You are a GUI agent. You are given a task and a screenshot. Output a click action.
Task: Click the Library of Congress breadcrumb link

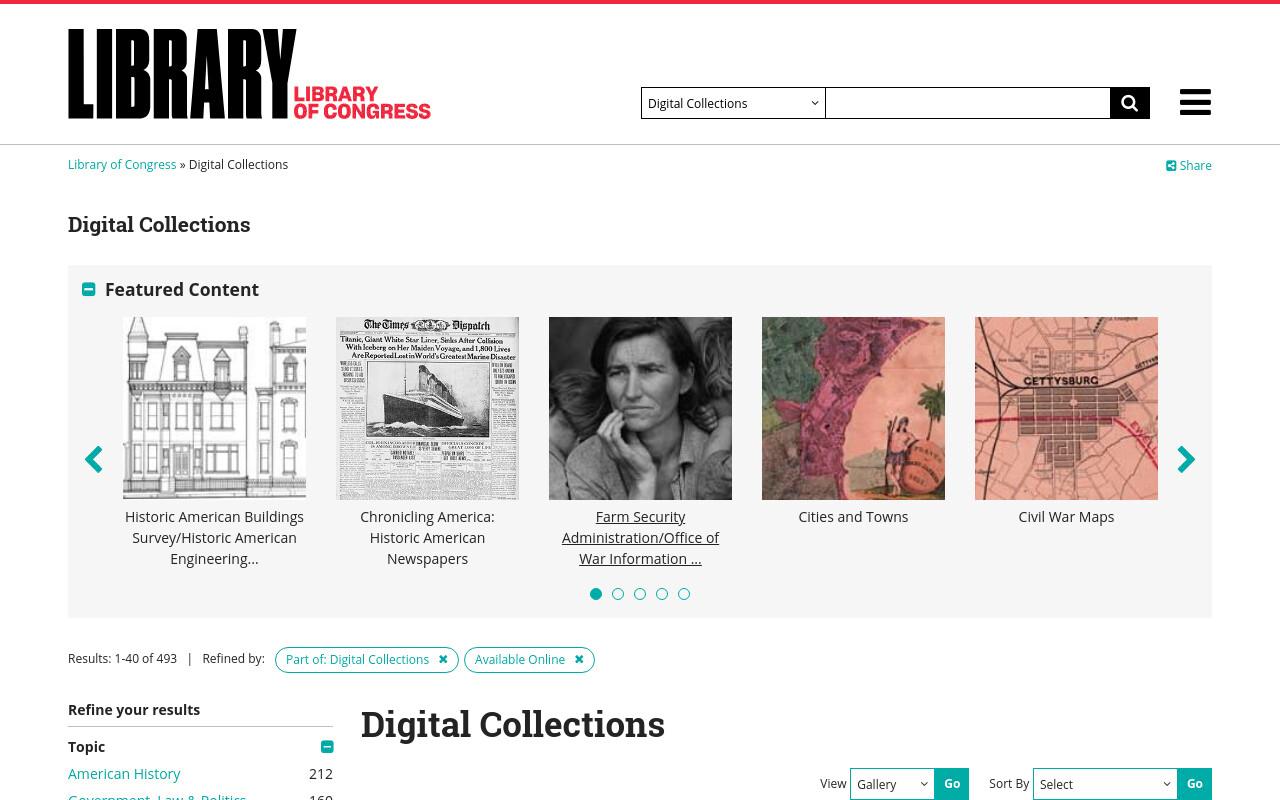122,165
